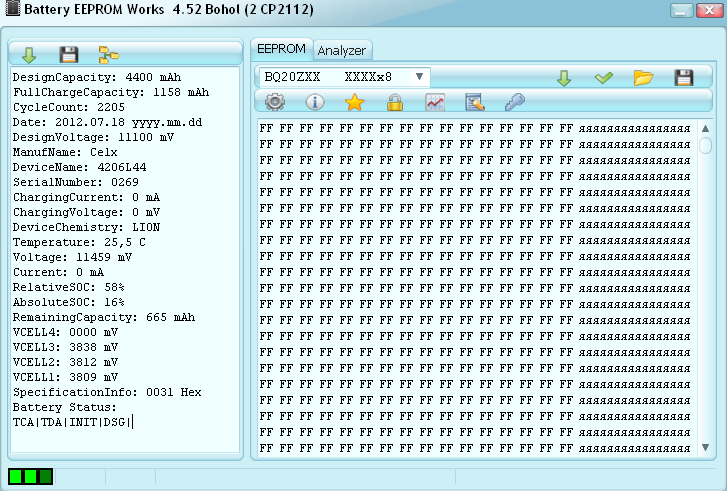This screenshot has height=491, width=727.
Task: Click the Current: 0 mA line
Action: tap(58, 272)
